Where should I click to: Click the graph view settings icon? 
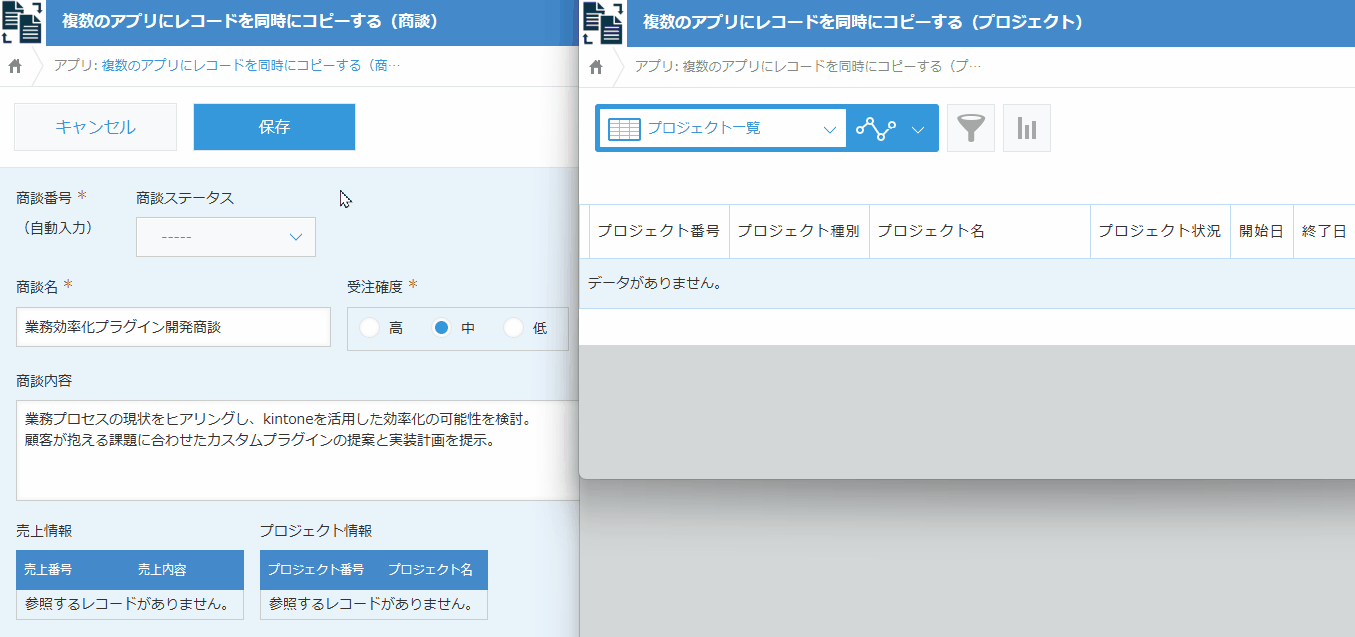[876, 128]
